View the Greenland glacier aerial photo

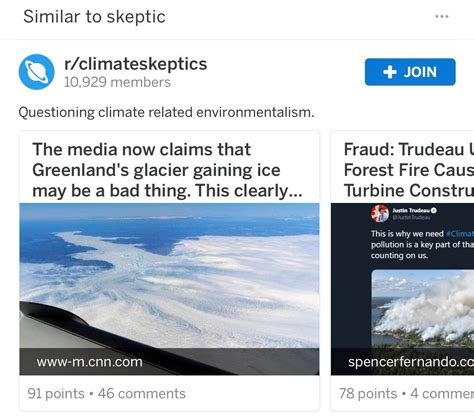[x=169, y=276]
